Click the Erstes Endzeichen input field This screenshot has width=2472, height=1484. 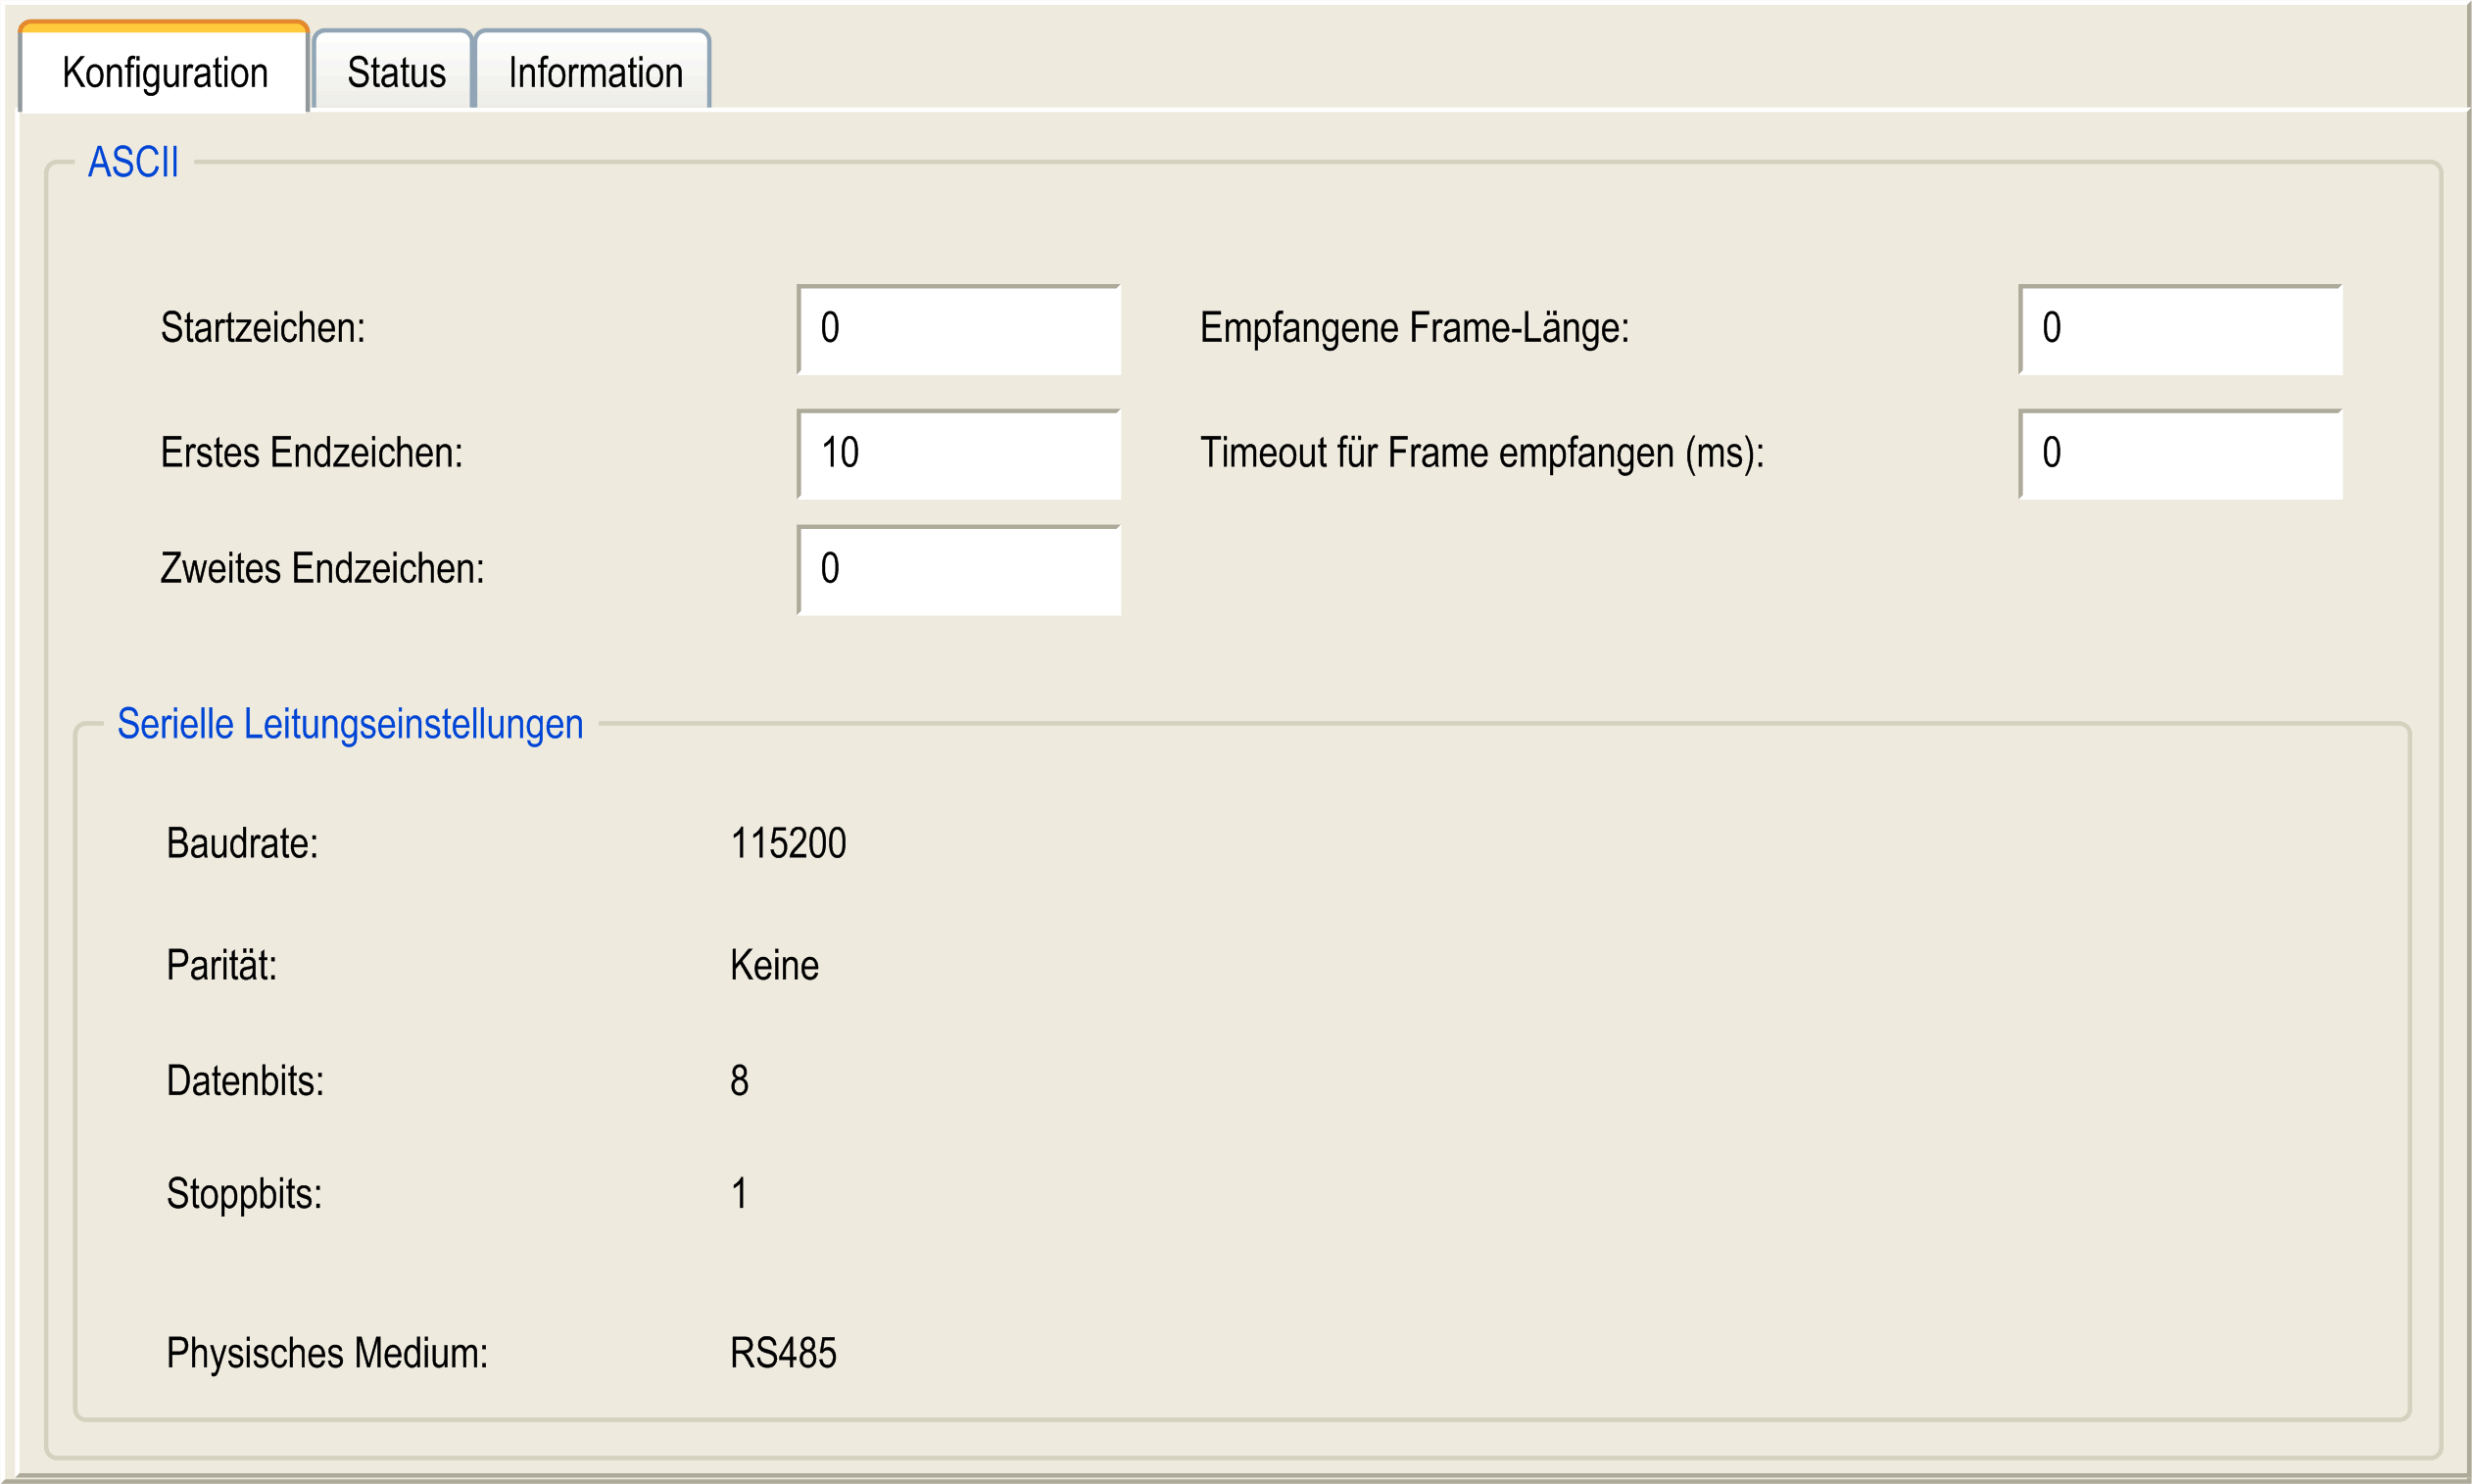(x=958, y=454)
